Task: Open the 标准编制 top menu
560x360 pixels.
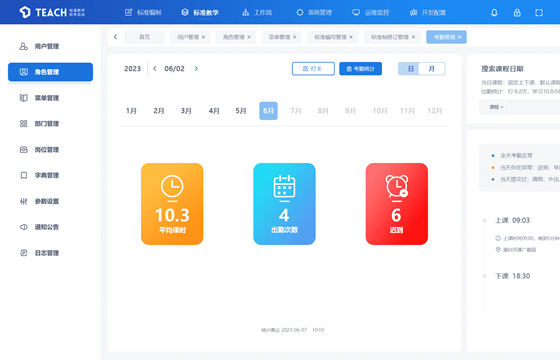Action: pyautogui.click(x=143, y=12)
